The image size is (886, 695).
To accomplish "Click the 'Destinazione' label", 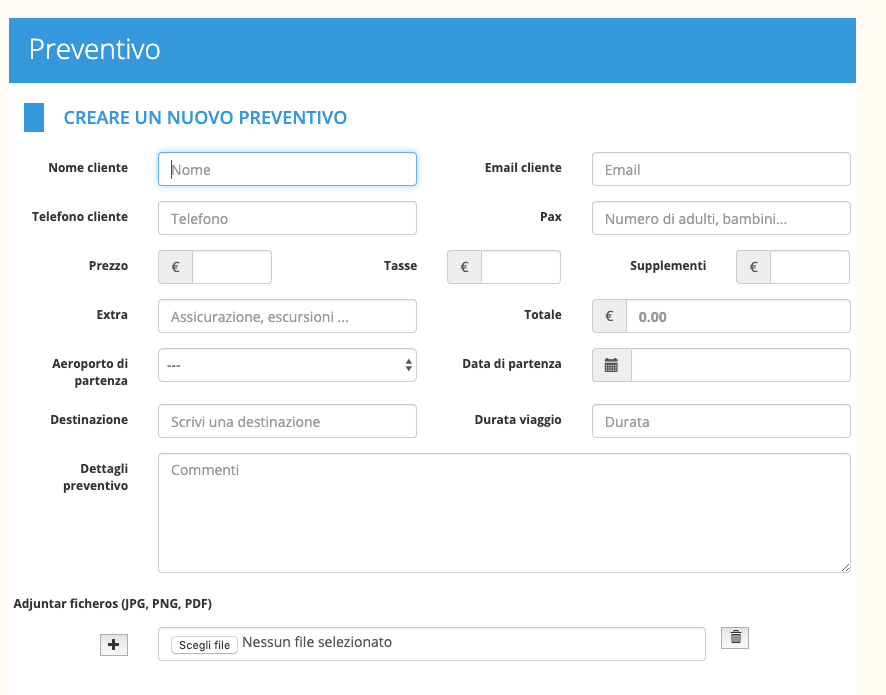I will [x=89, y=420].
